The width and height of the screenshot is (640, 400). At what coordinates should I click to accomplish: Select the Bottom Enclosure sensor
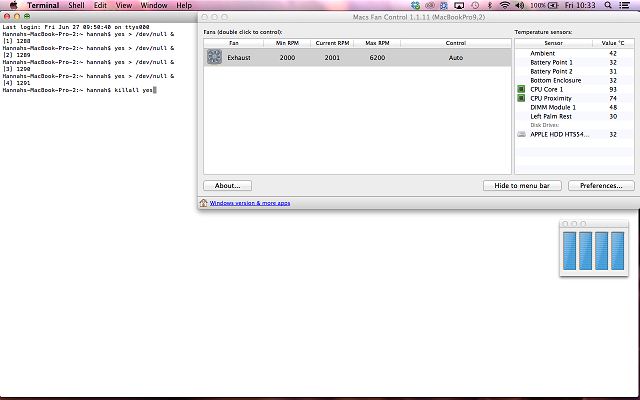pos(556,80)
